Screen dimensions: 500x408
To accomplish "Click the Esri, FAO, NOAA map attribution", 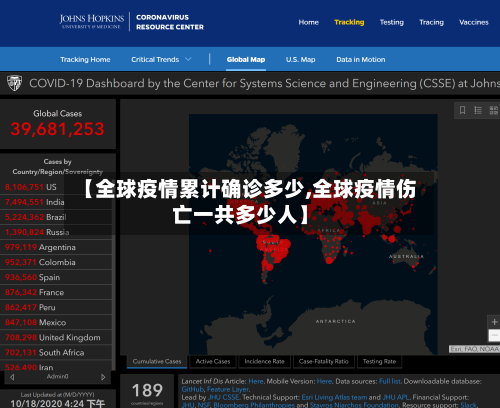I will (x=474, y=349).
